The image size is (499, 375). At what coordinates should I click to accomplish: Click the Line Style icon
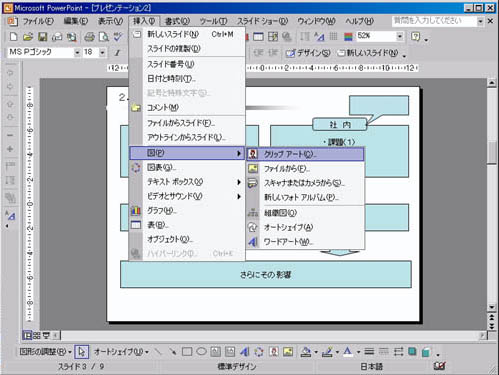pyautogui.click(x=369, y=352)
